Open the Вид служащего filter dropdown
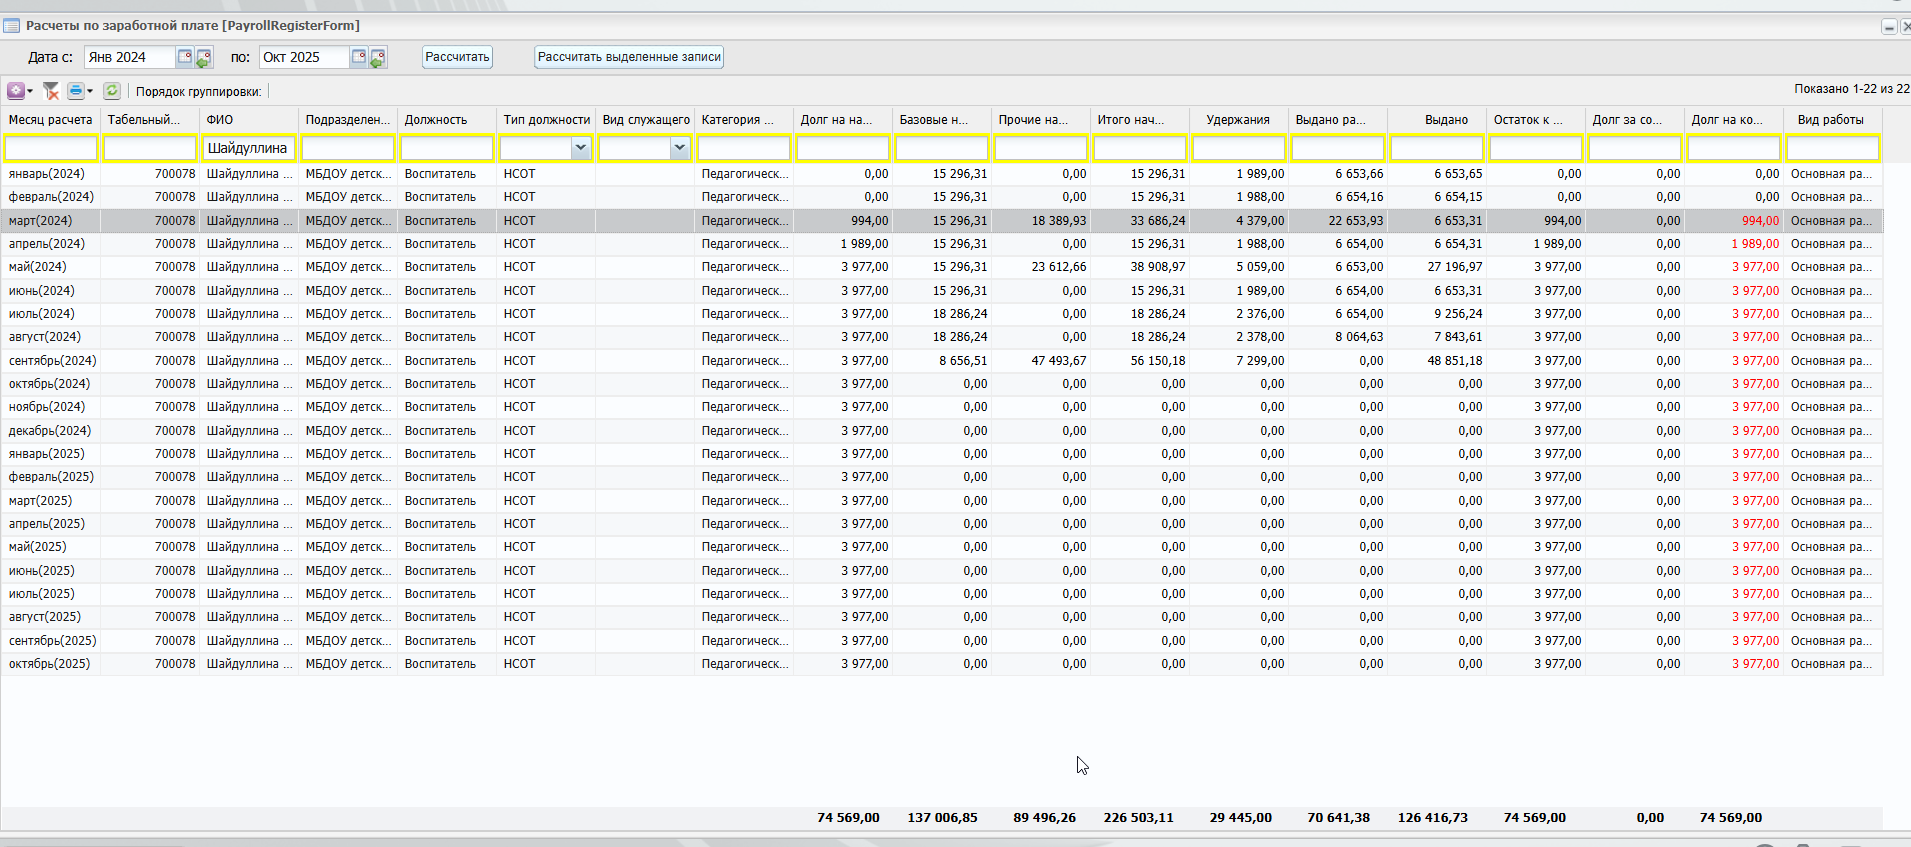 click(x=679, y=148)
